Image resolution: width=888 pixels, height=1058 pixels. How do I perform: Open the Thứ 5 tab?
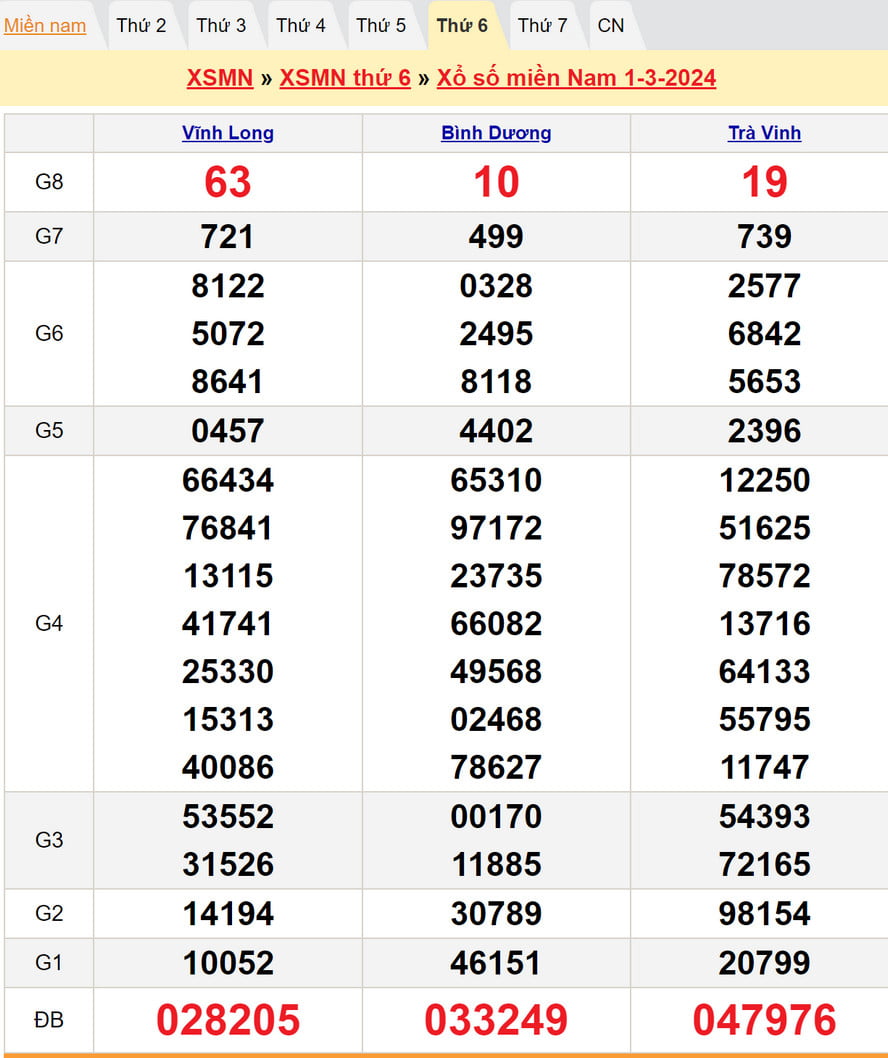[x=381, y=26]
